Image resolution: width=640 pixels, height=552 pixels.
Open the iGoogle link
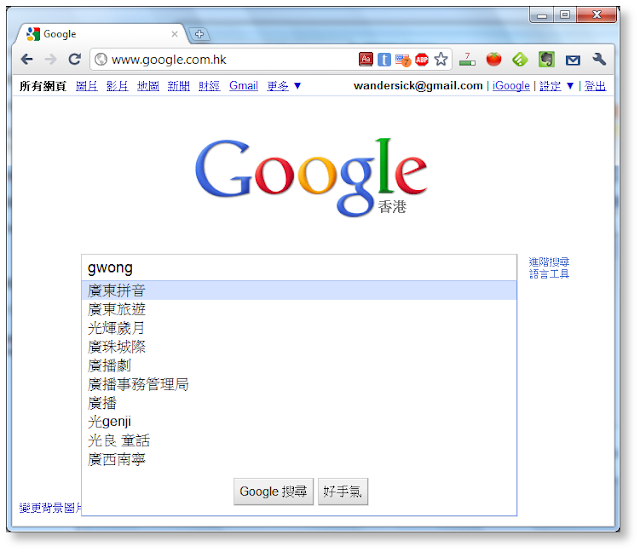tap(511, 86)
